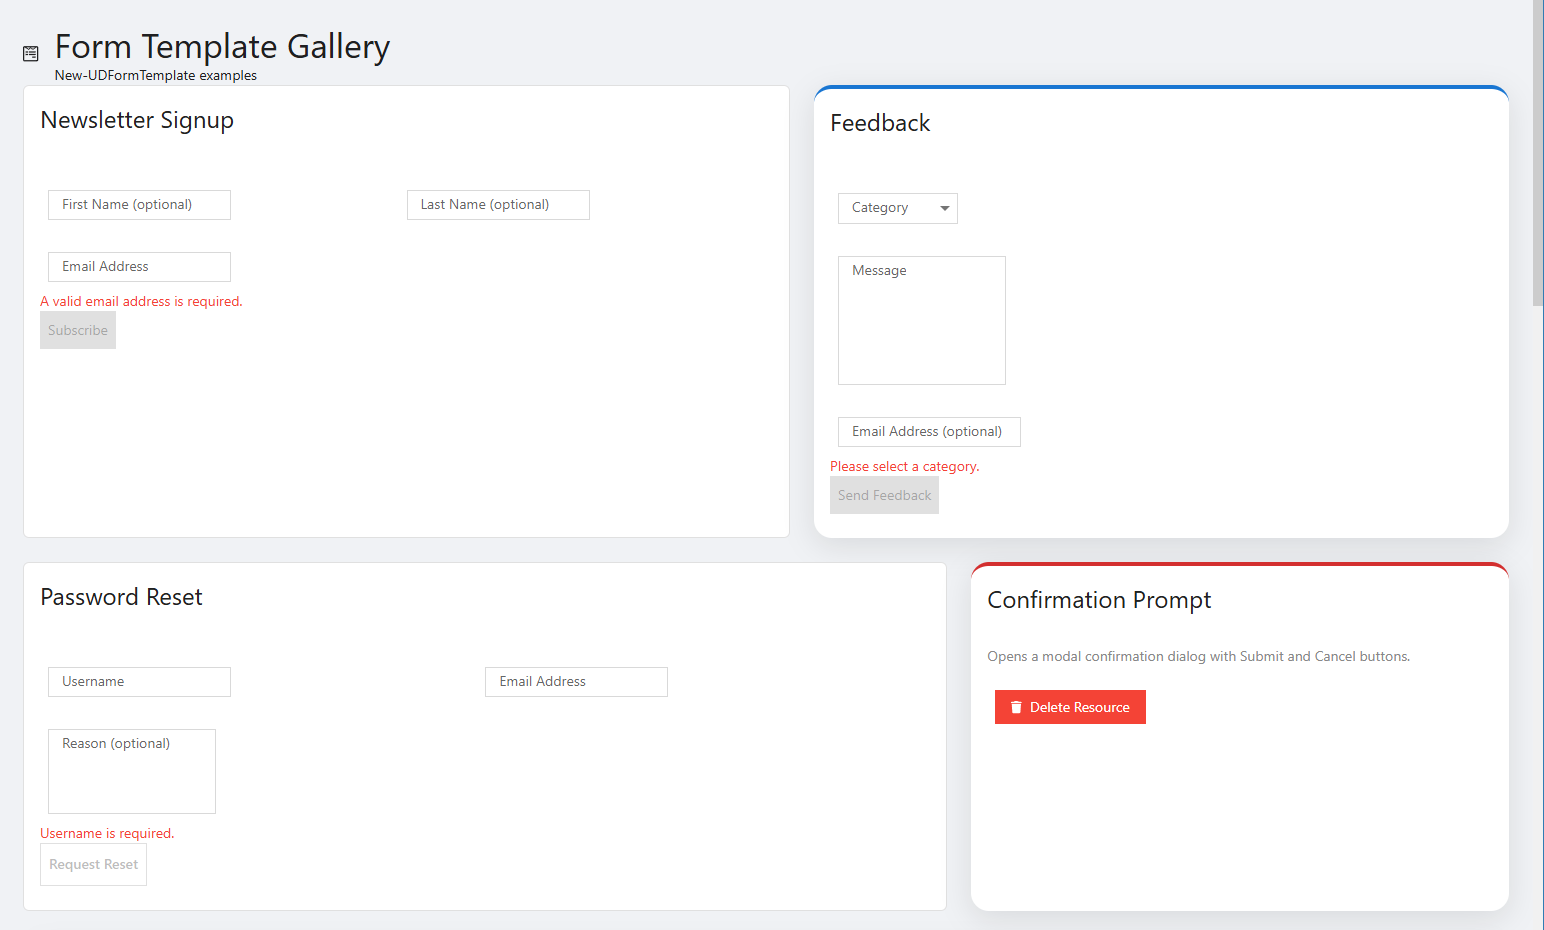Click the 'A valid email address is required.' message
The width and height of the screenshot is (1544, 930).
pos(141,301)
